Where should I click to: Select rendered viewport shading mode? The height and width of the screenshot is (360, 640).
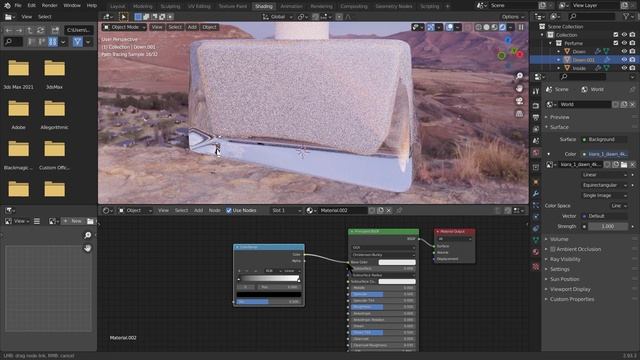(x=502, y=27)
